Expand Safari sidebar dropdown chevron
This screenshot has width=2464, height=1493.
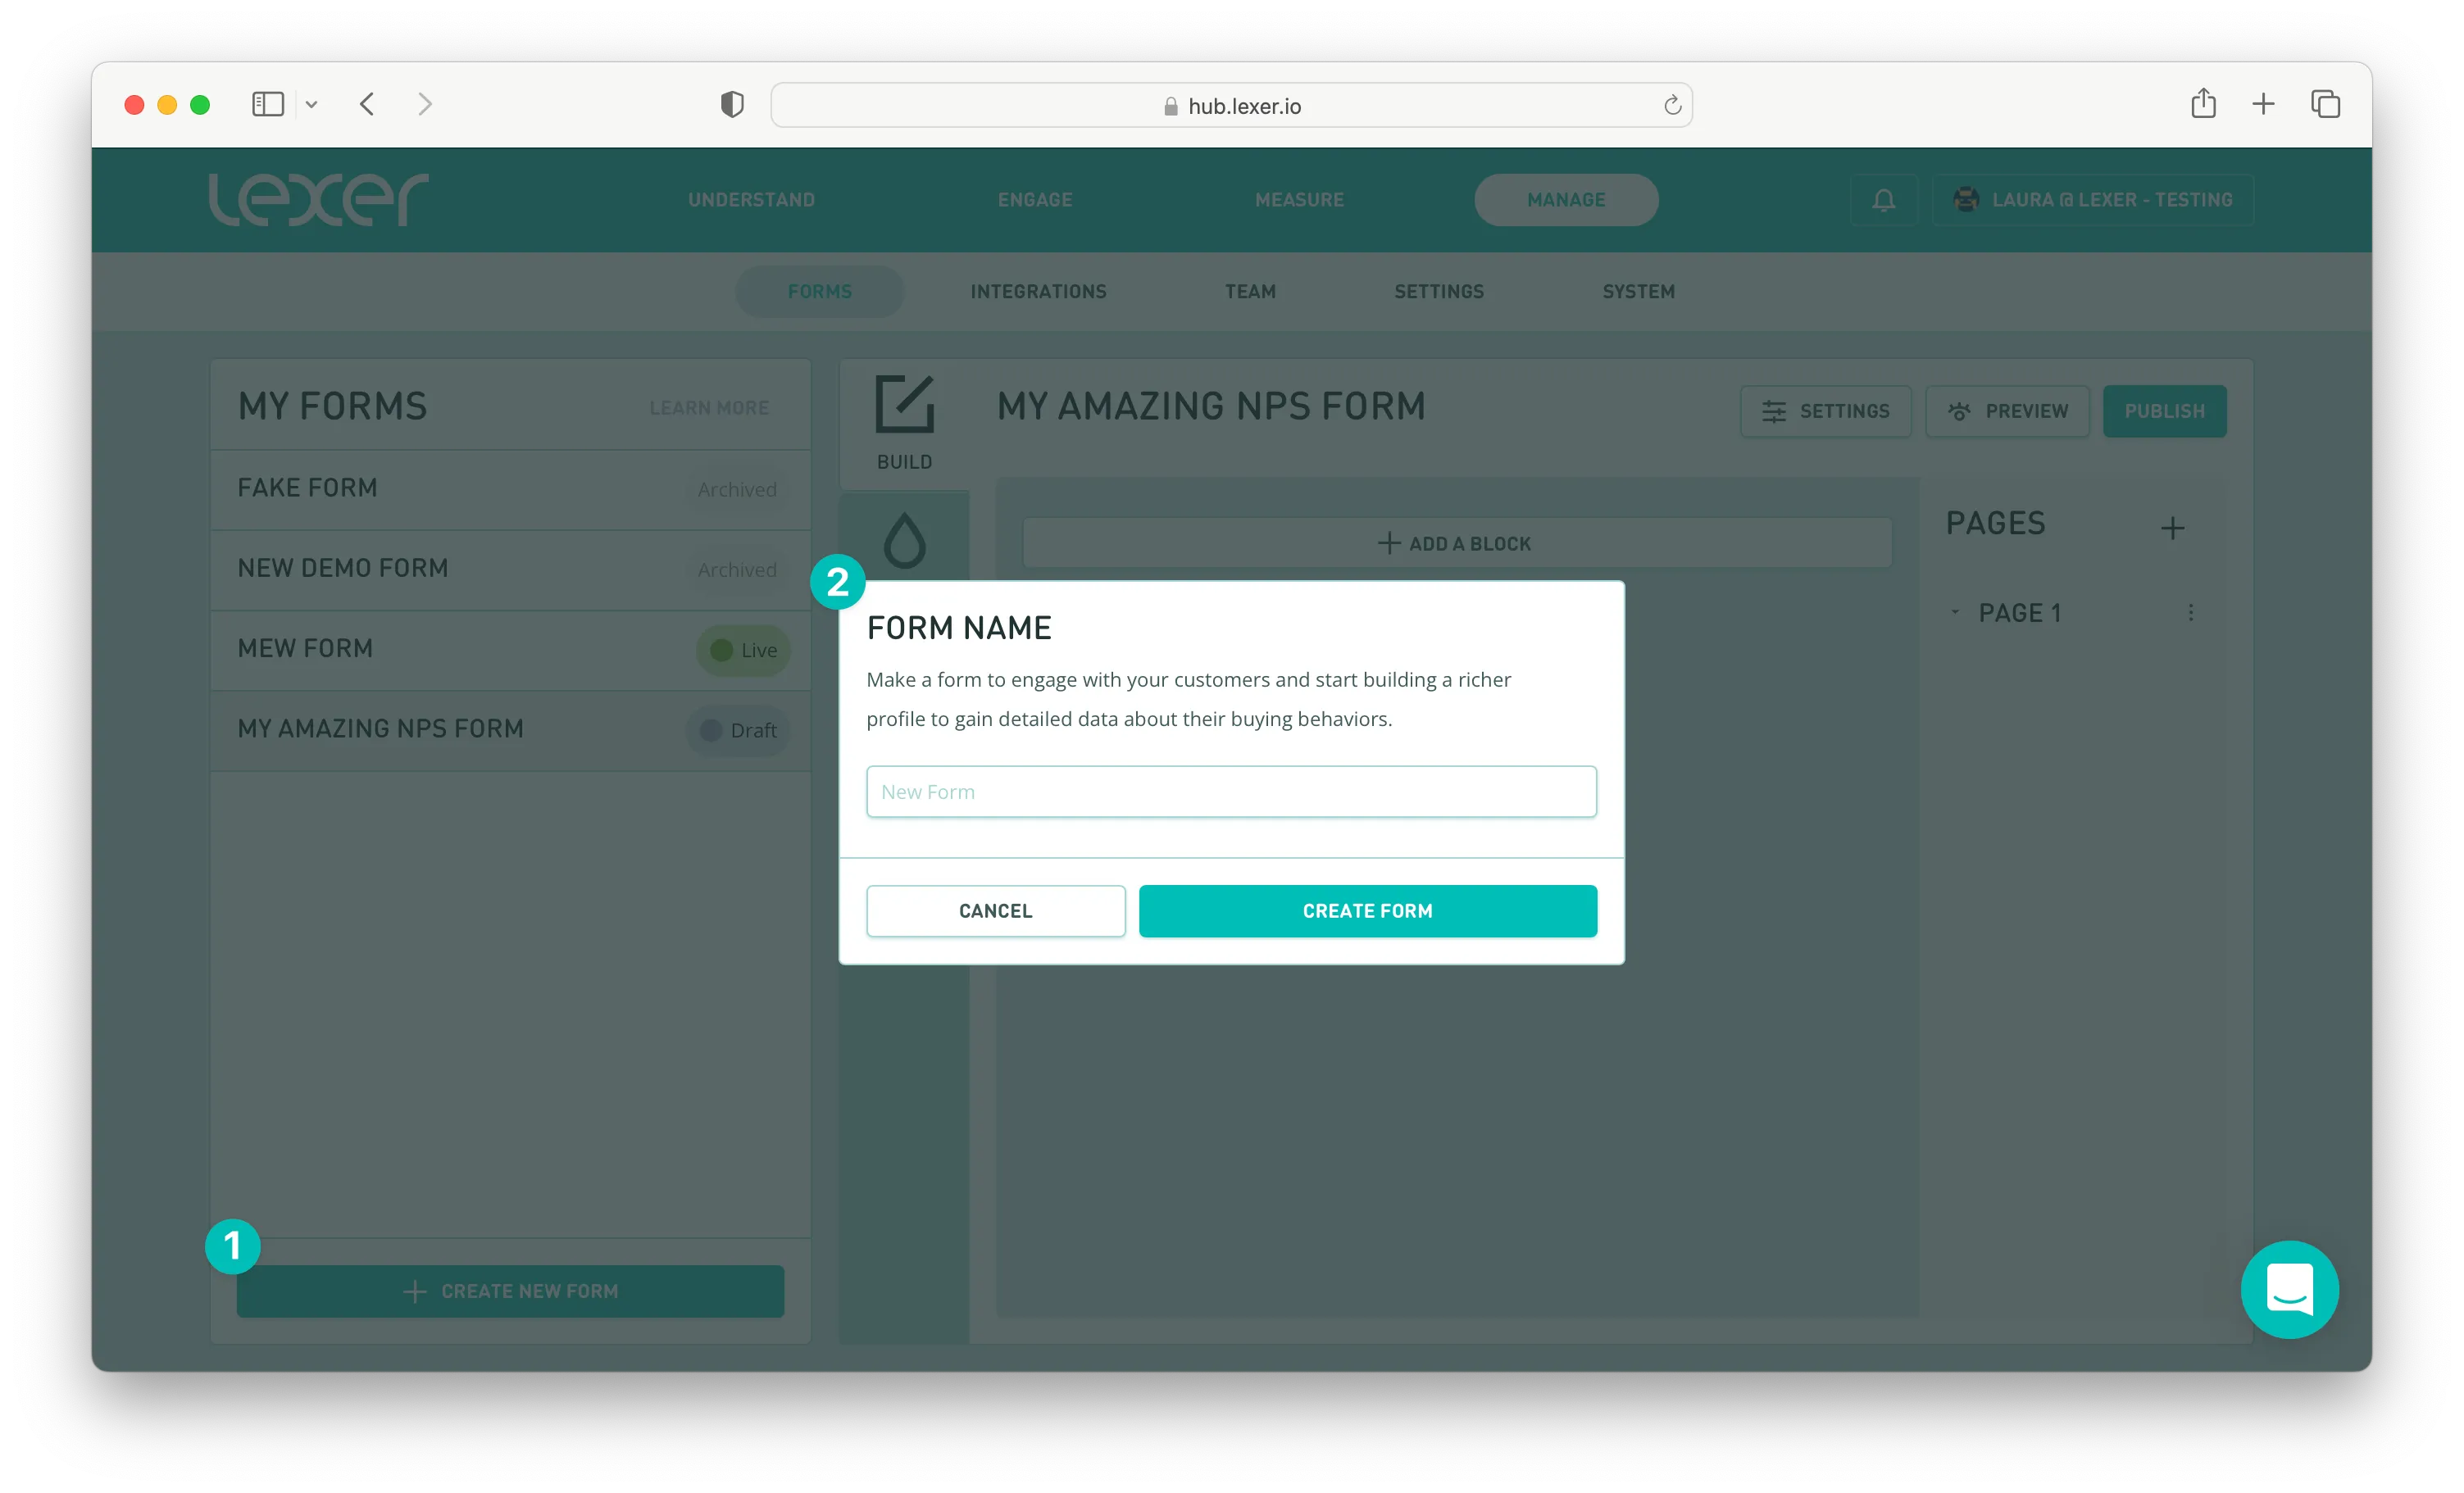click(312, 104)
